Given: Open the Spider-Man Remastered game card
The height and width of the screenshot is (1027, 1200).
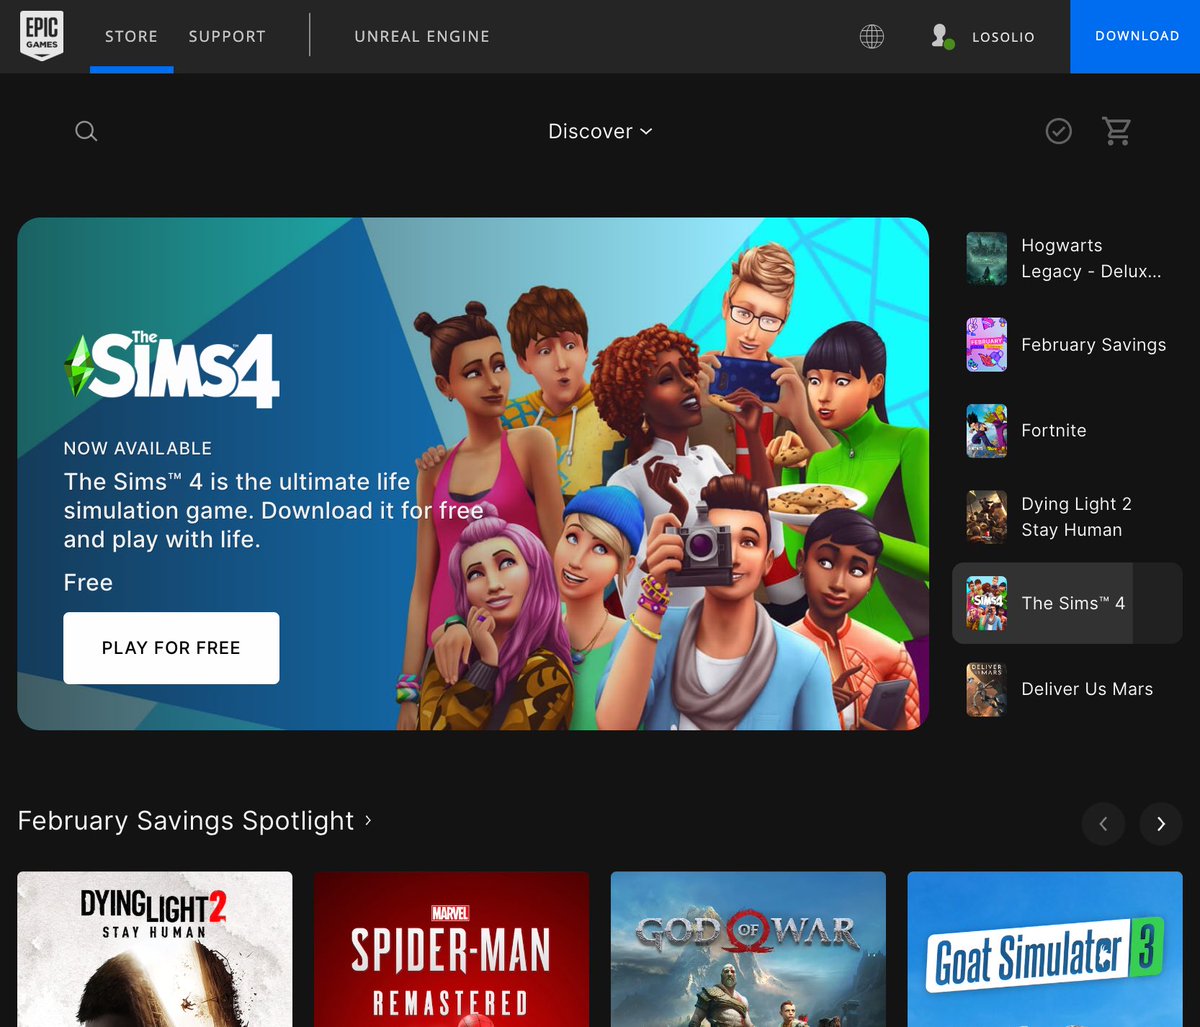Looking at the screenshot, I should [x=451, y=949].
